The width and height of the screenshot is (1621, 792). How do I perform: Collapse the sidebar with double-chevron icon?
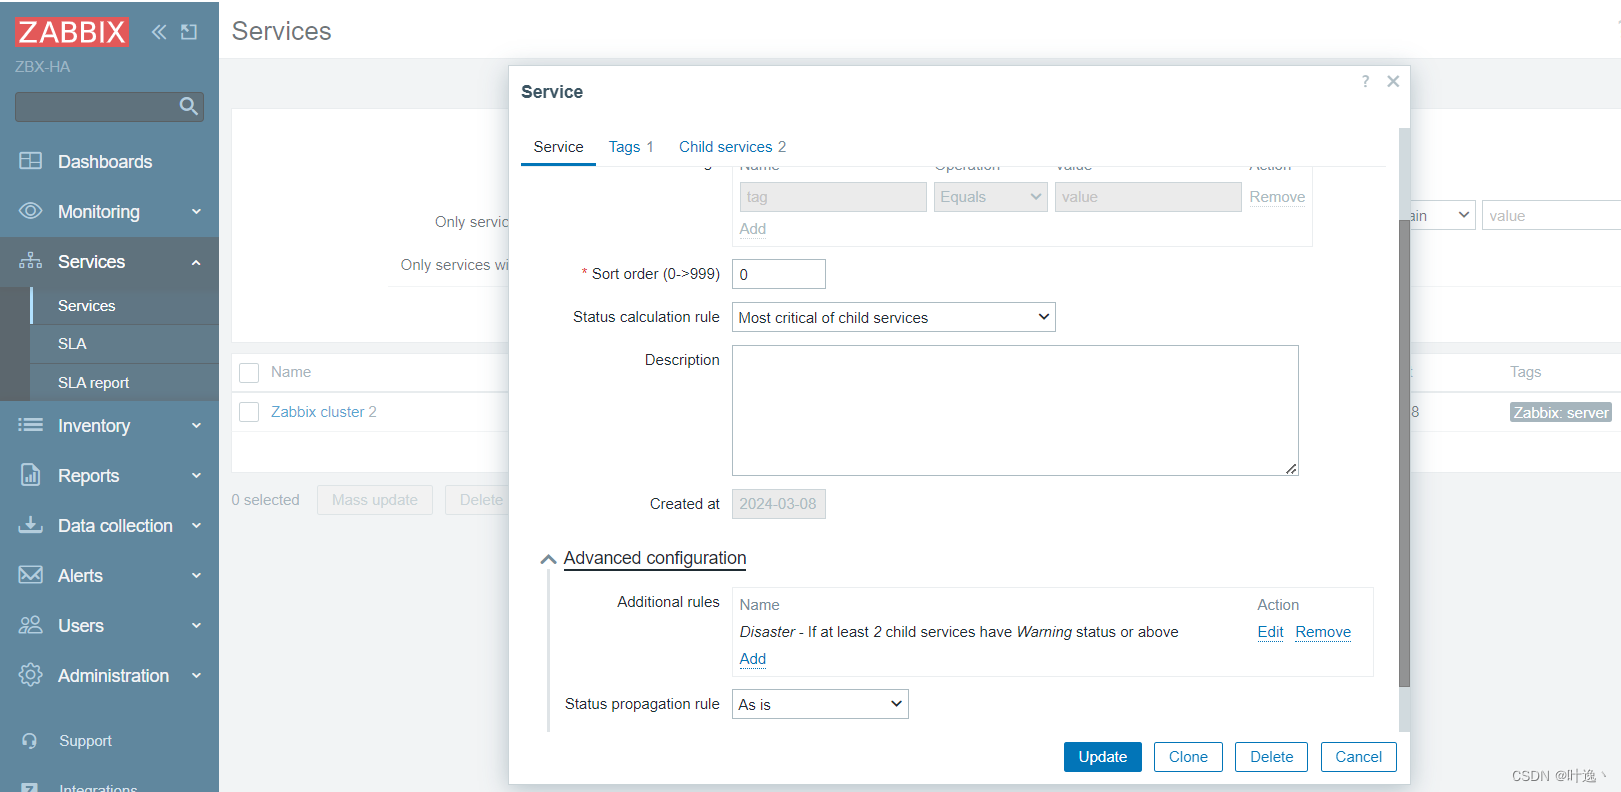[159, 32]
